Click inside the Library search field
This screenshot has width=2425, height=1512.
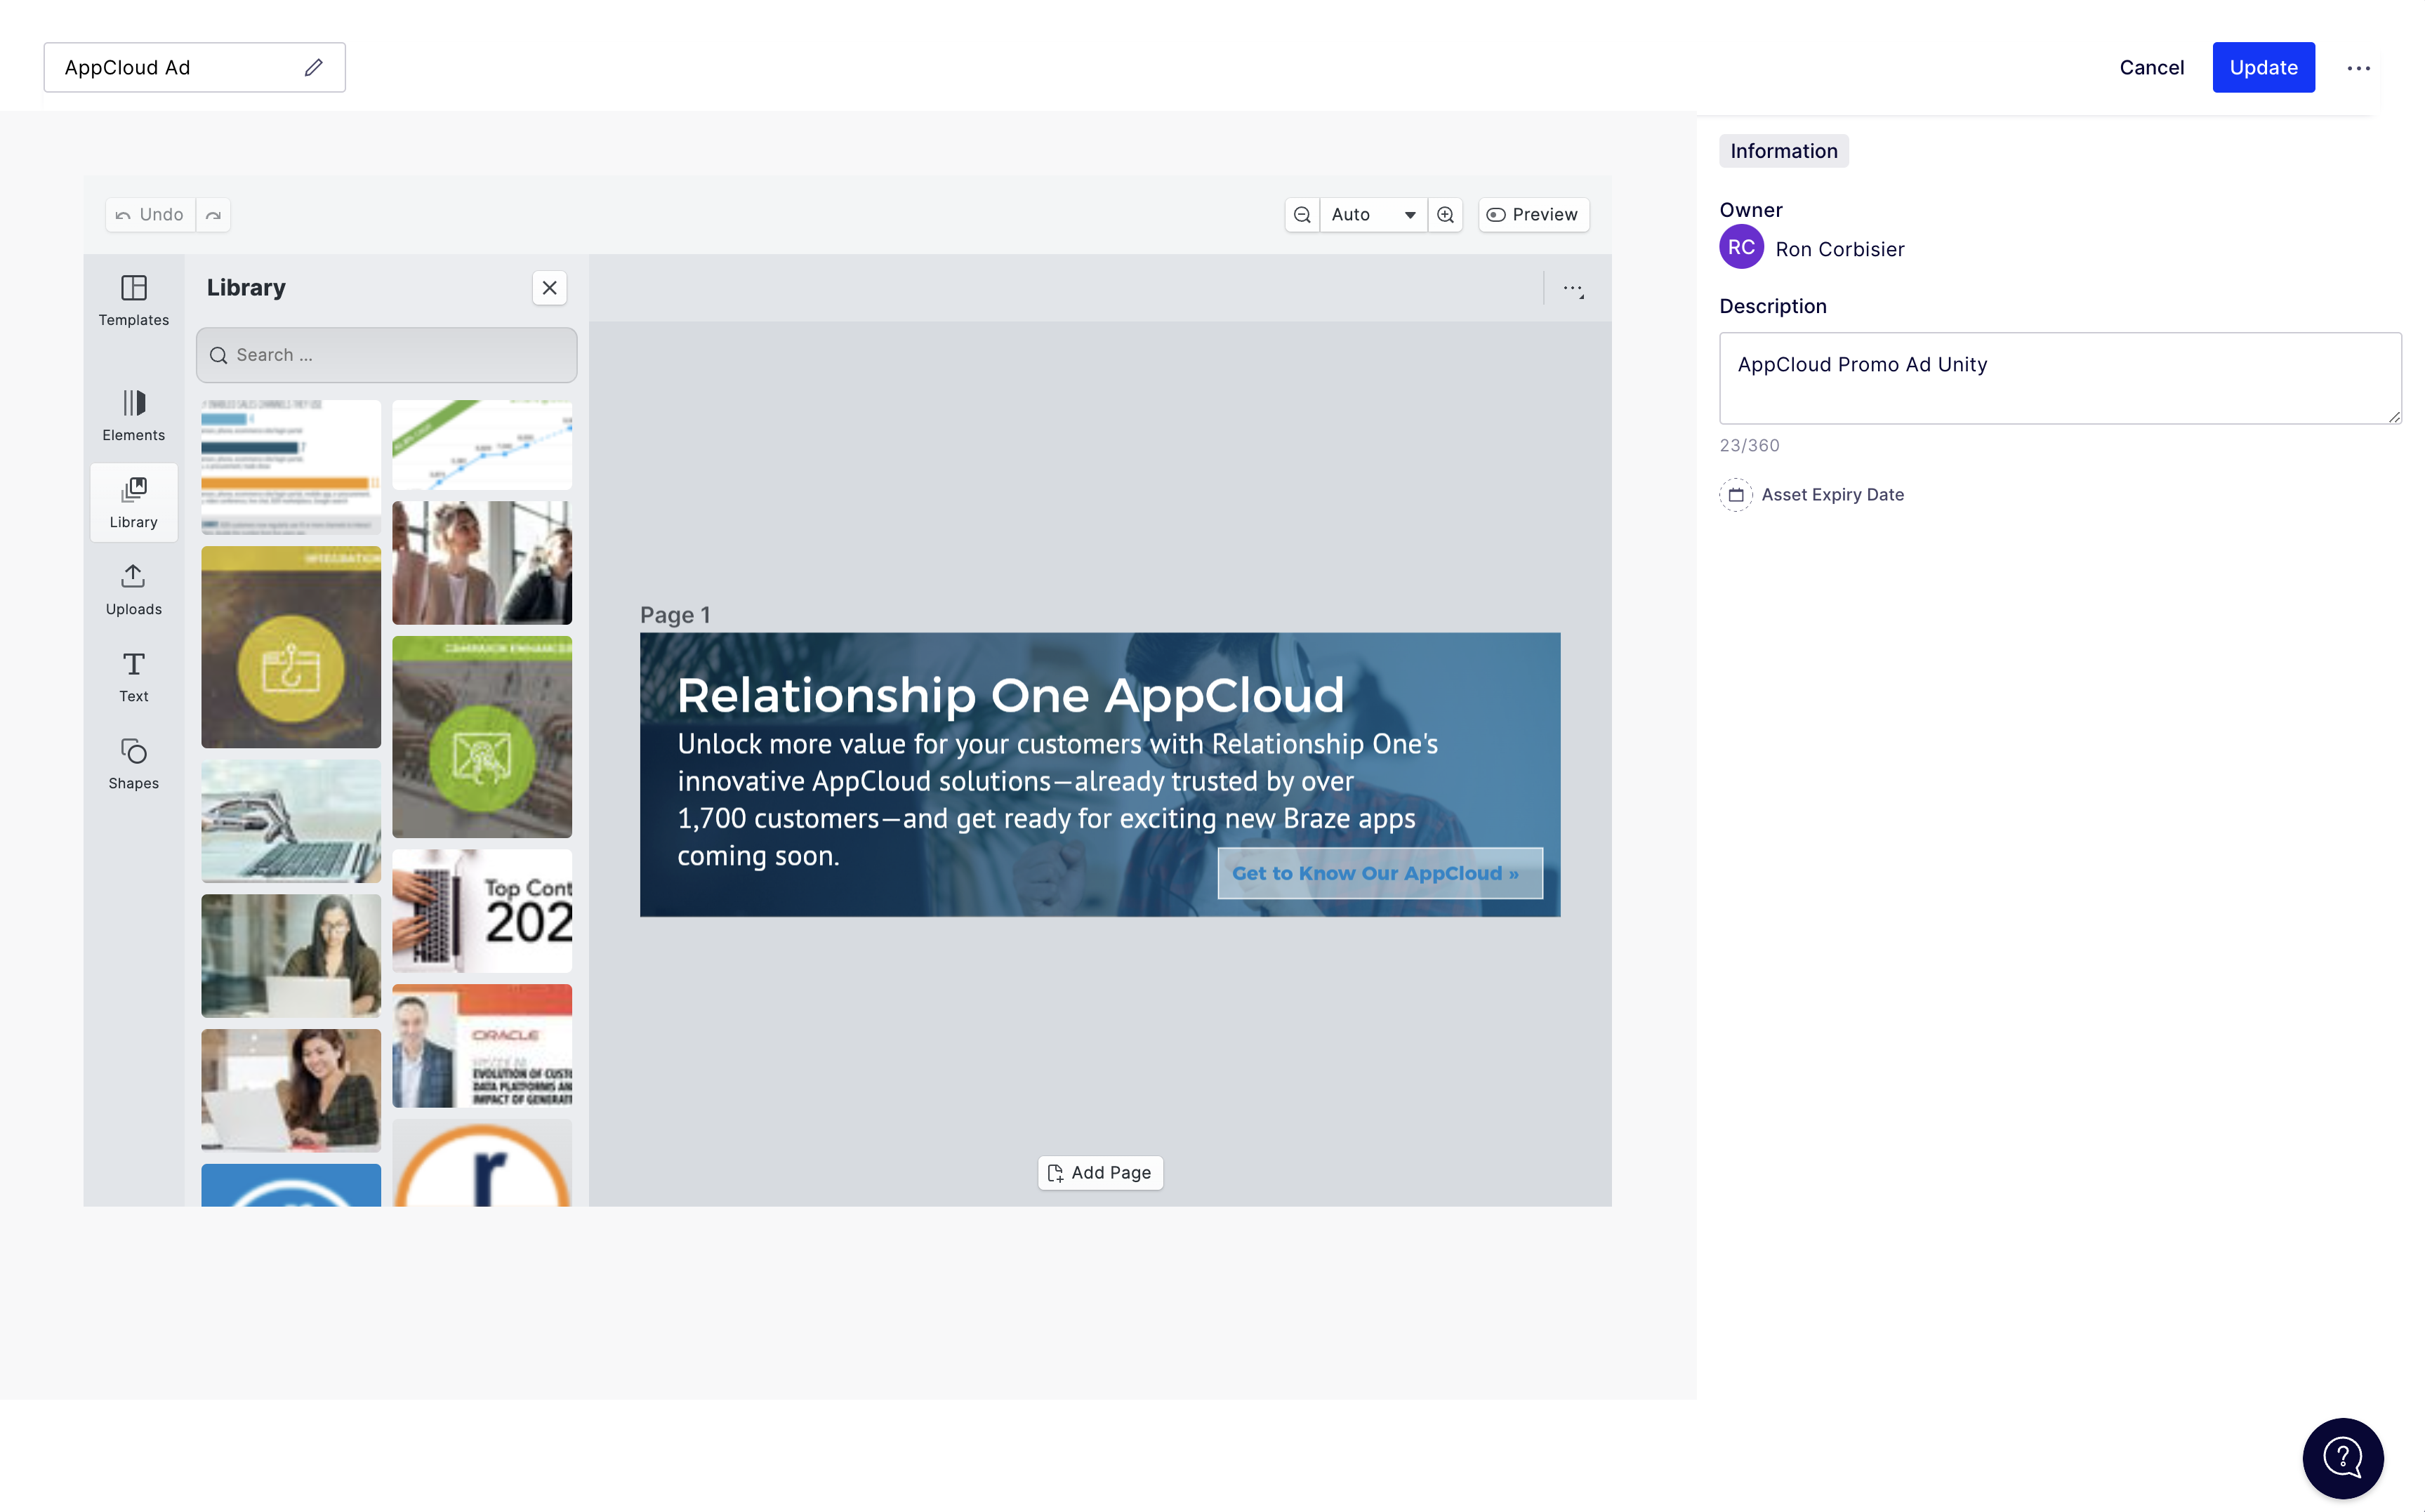coord(386,354)
